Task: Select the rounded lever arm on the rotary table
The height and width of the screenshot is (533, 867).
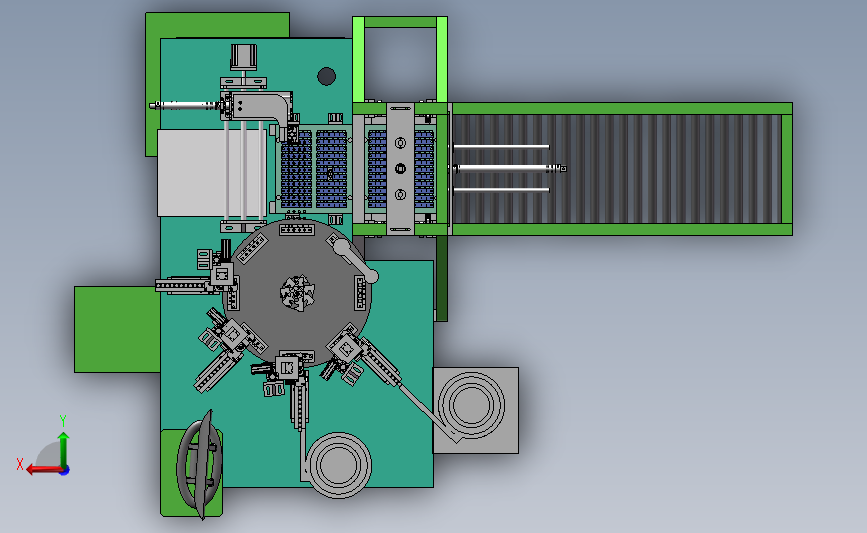Action: click(x=356, y=260)
